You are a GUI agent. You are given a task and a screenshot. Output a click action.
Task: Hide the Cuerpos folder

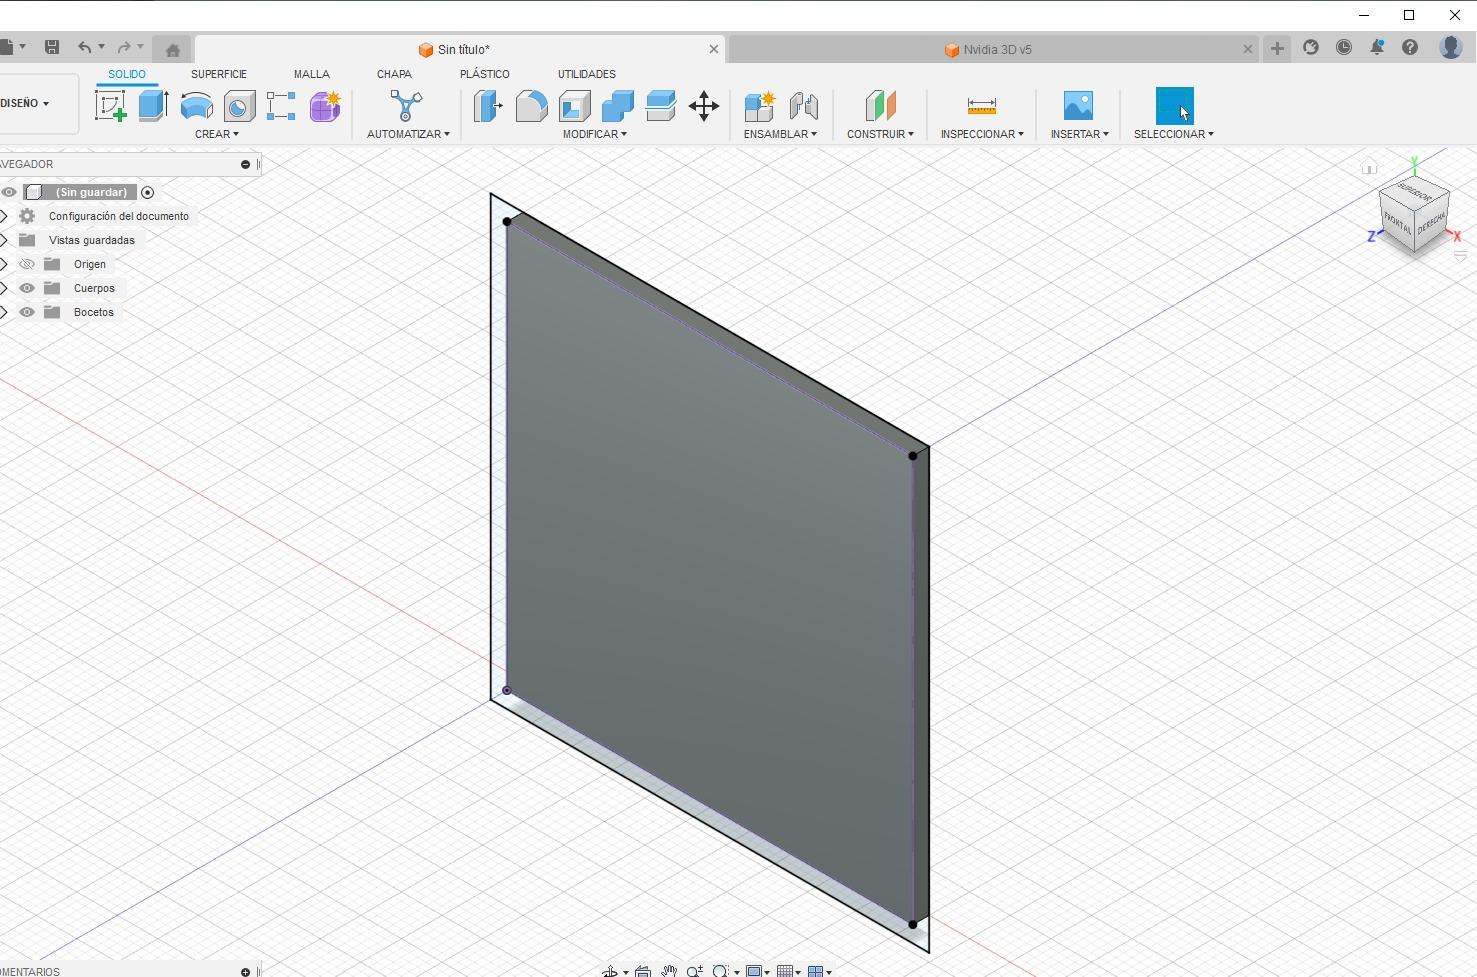point(27,288)
